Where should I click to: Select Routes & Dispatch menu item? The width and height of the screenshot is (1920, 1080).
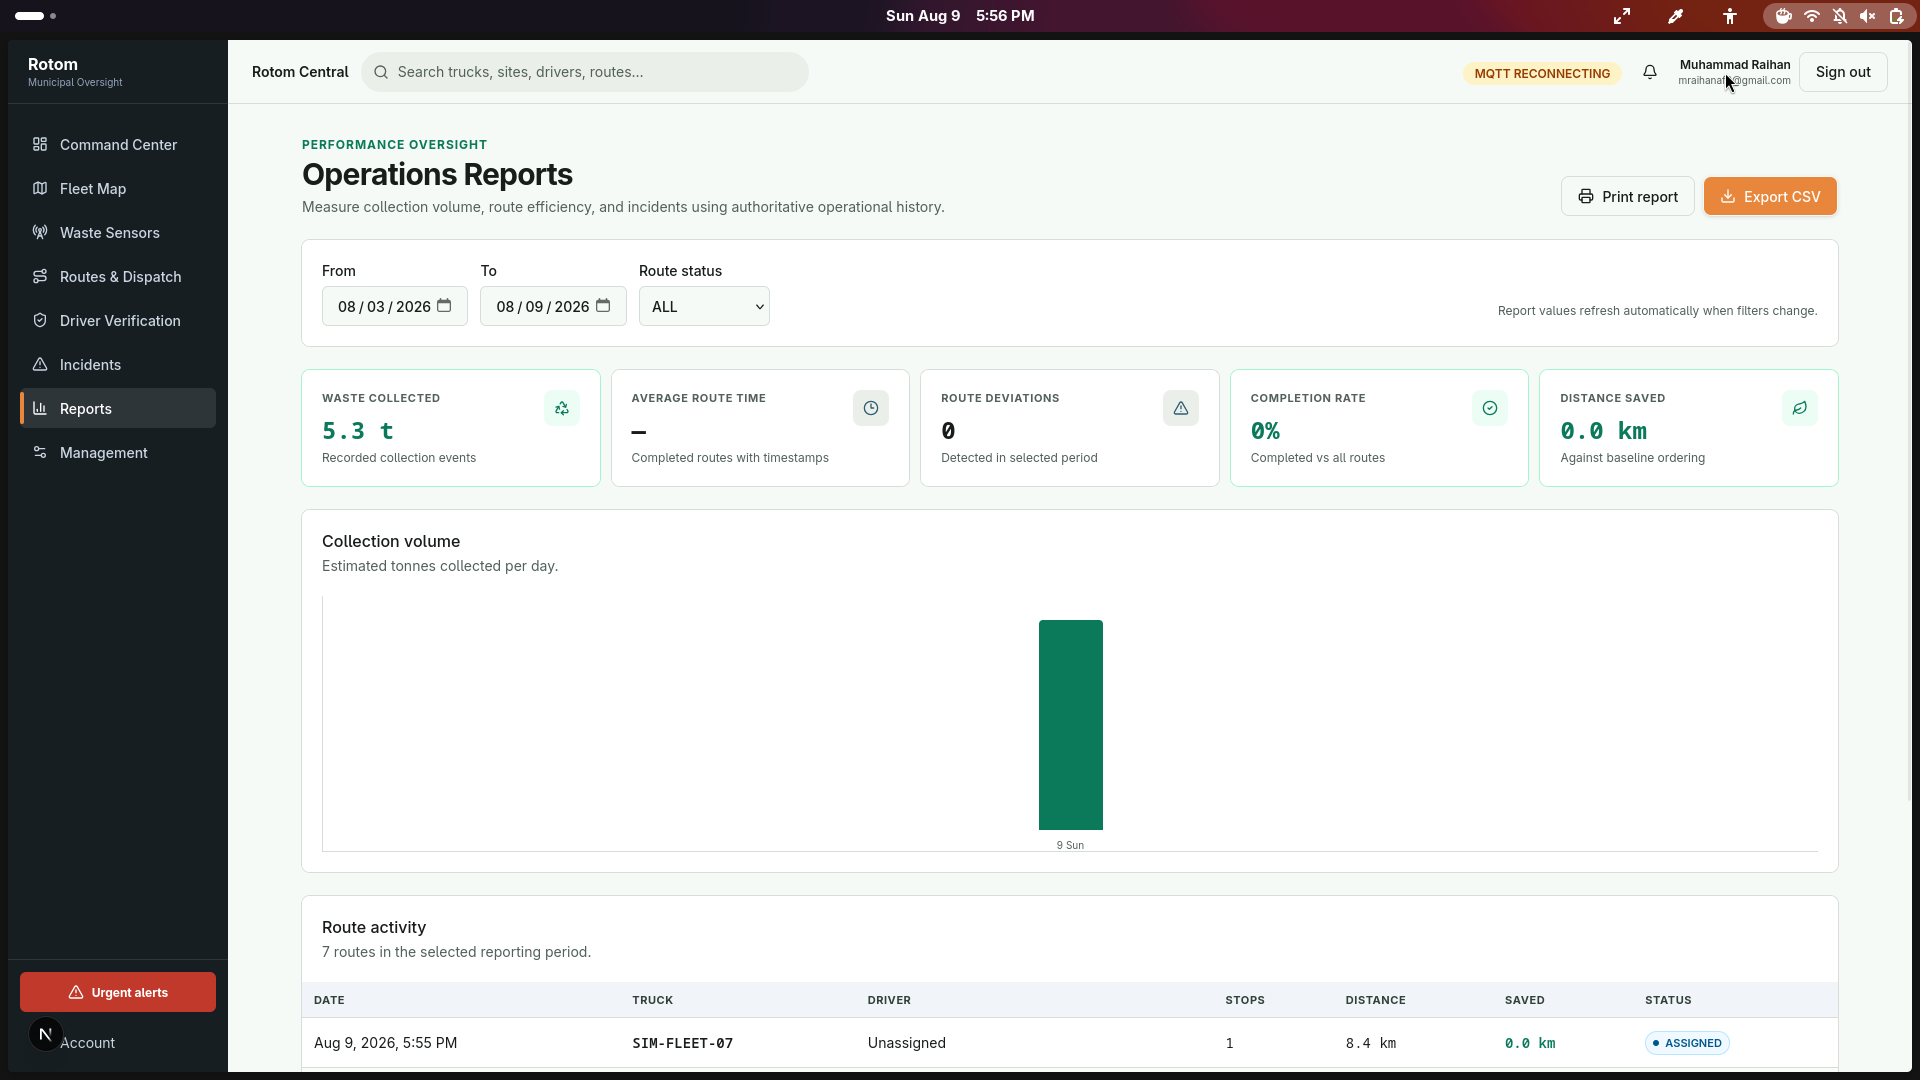tap(118, 276)
